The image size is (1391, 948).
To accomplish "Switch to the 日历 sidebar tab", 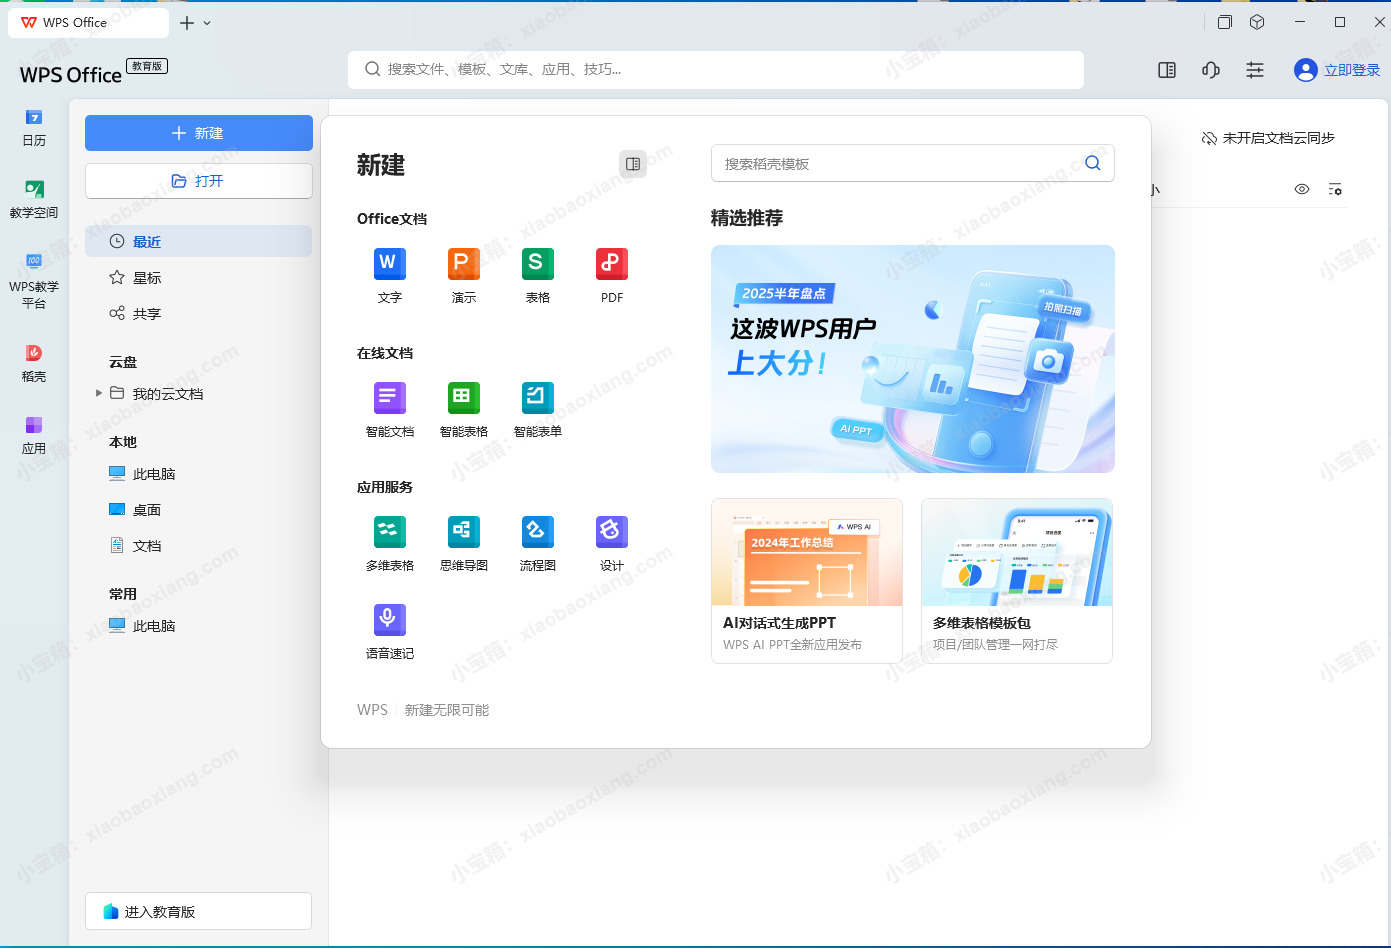I will click(34, 128).
